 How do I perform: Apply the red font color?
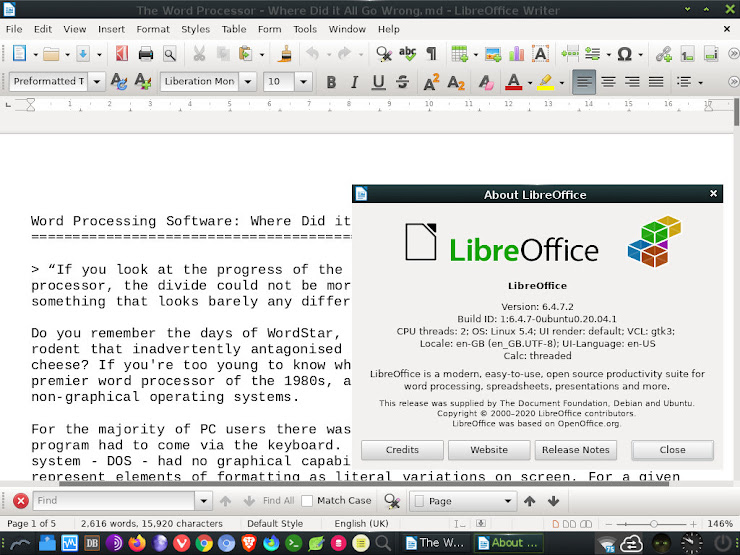pyautogui.click(x=513, y=82)
